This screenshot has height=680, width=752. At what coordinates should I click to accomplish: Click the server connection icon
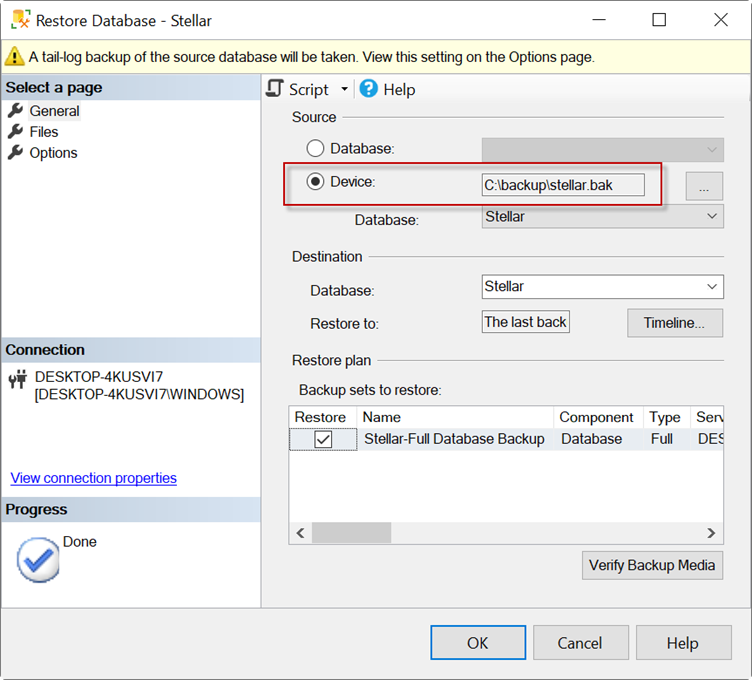(x=17, y=378)
